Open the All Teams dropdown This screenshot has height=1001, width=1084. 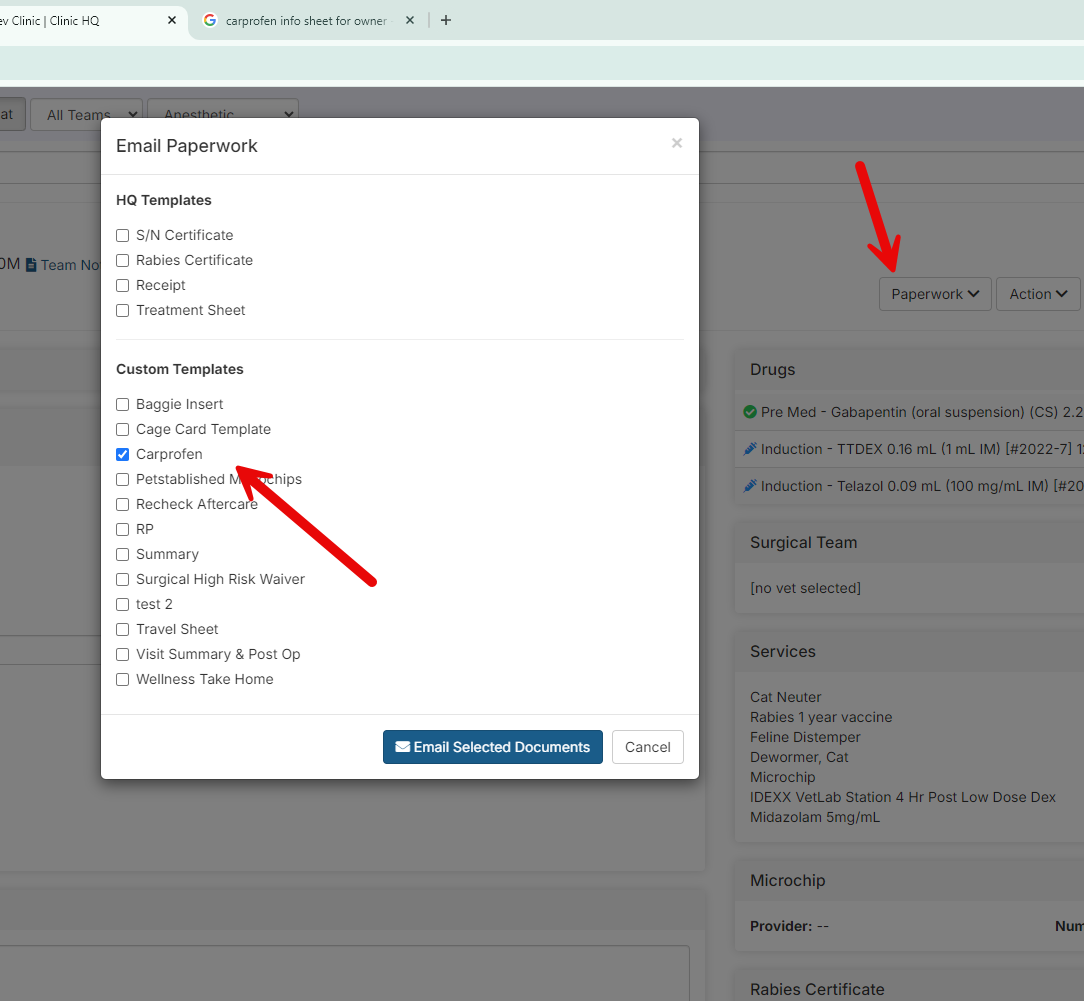pyautogui.click(x=86, y=115)
